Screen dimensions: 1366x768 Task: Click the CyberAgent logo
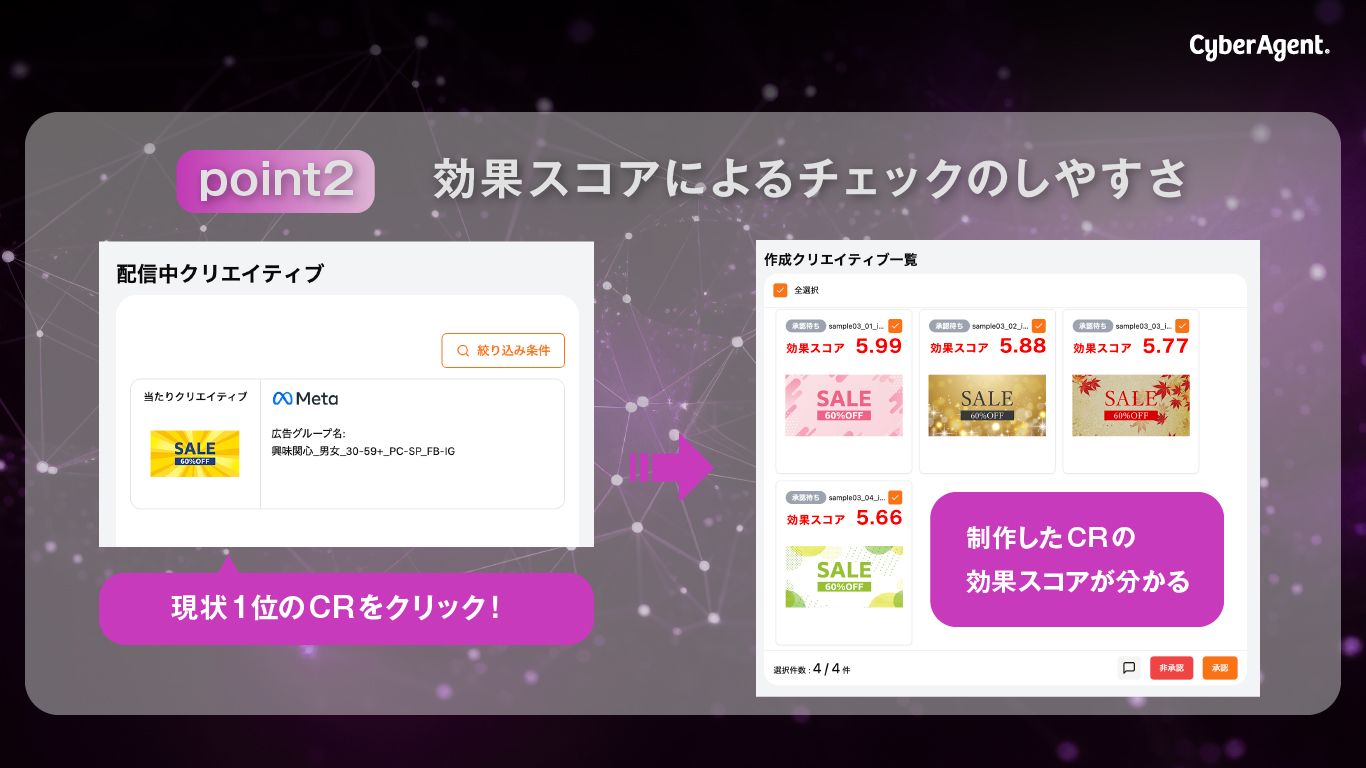1259,46
